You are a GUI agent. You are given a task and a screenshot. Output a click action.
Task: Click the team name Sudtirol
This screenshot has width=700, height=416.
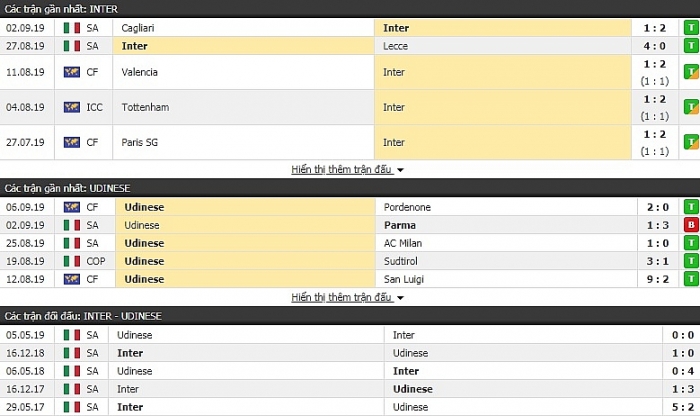pyautogui.click(x=400, y=261)
